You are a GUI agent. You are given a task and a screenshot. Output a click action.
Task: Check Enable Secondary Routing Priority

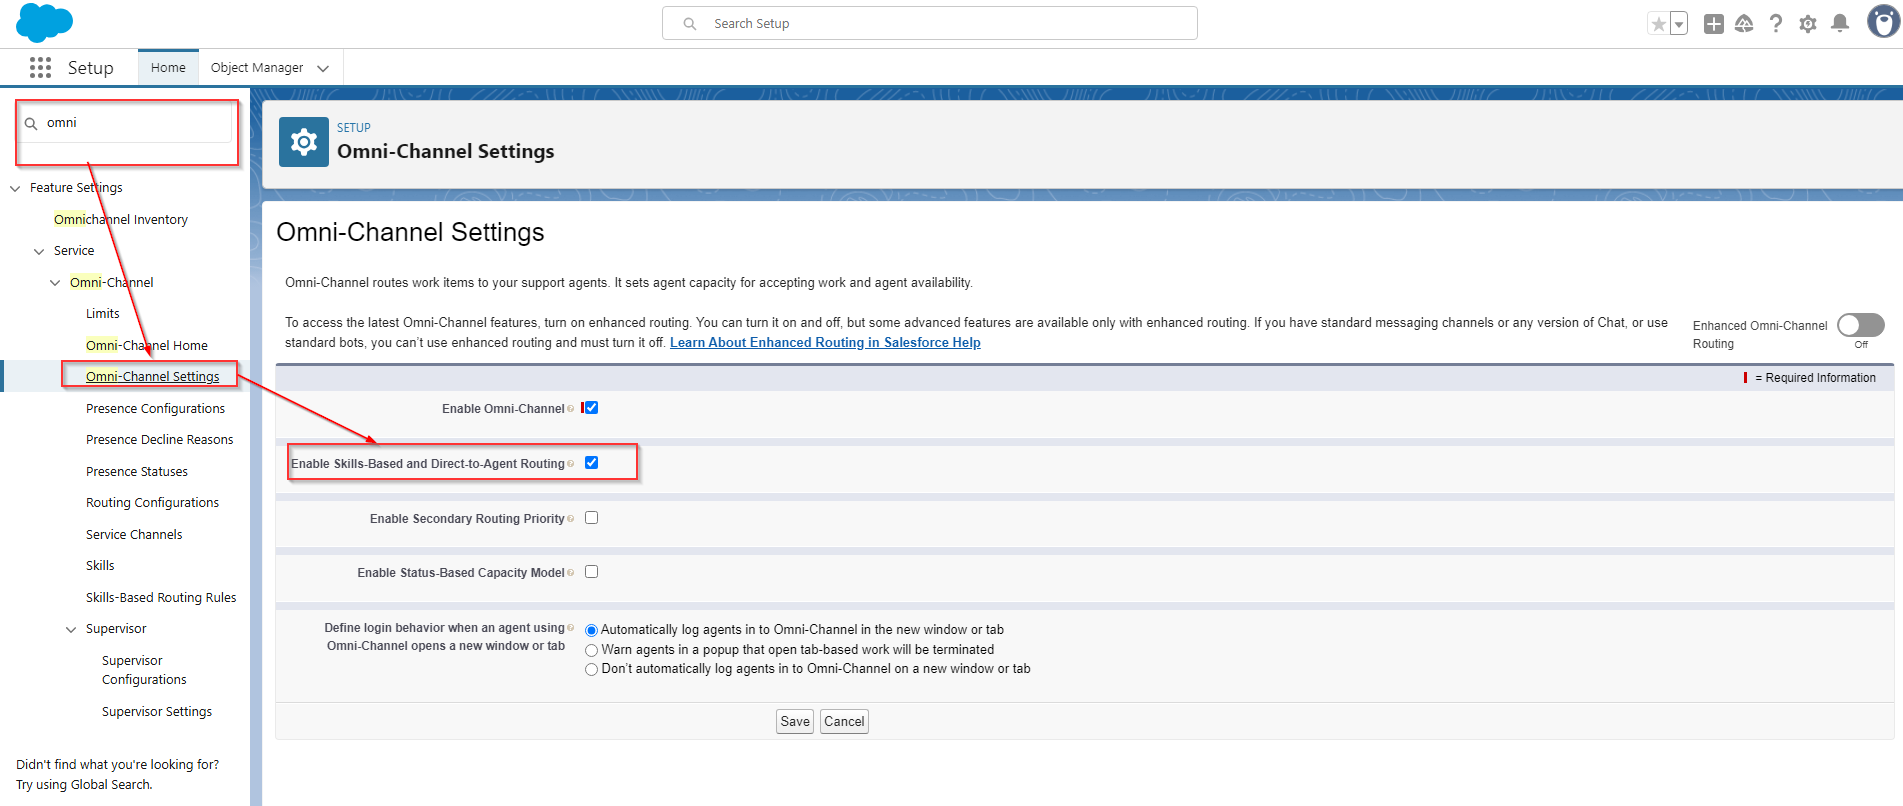pos(592,518)
